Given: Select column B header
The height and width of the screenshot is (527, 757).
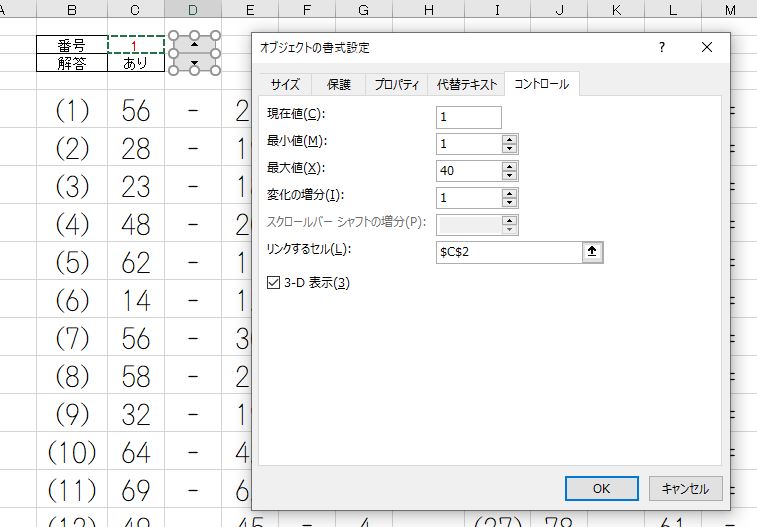Looking at the screenshot, I should pyautogui.click(x=72, y=10).
